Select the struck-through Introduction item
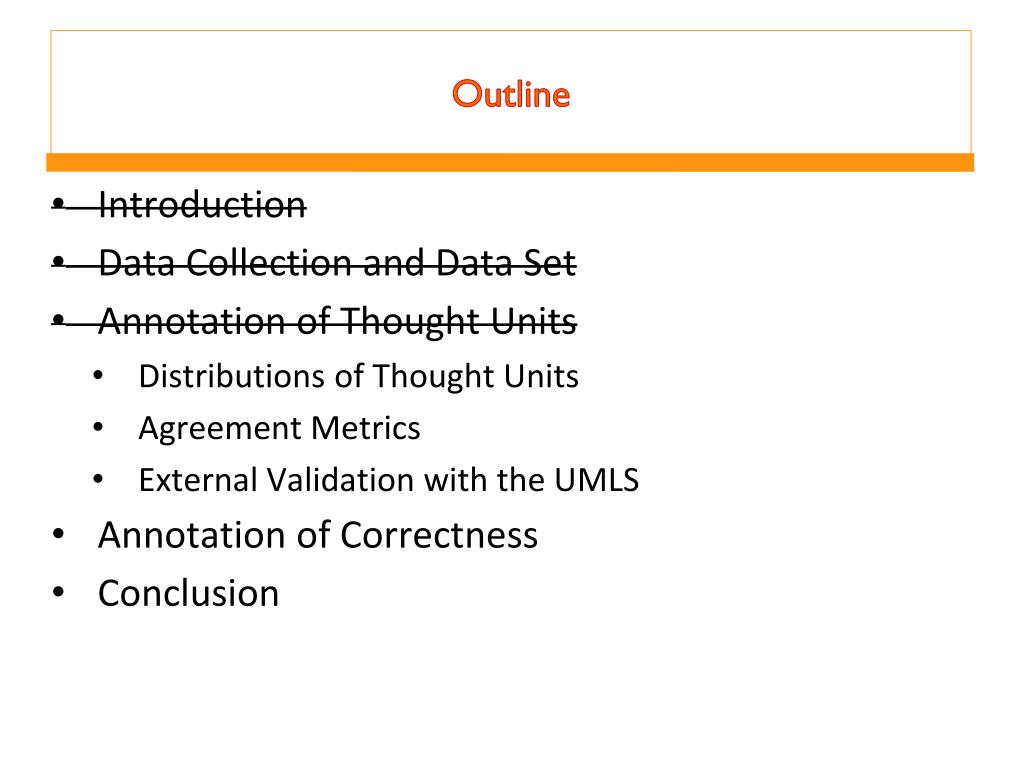The width and height of the screenshot is (1023, 767). (202, 205)
